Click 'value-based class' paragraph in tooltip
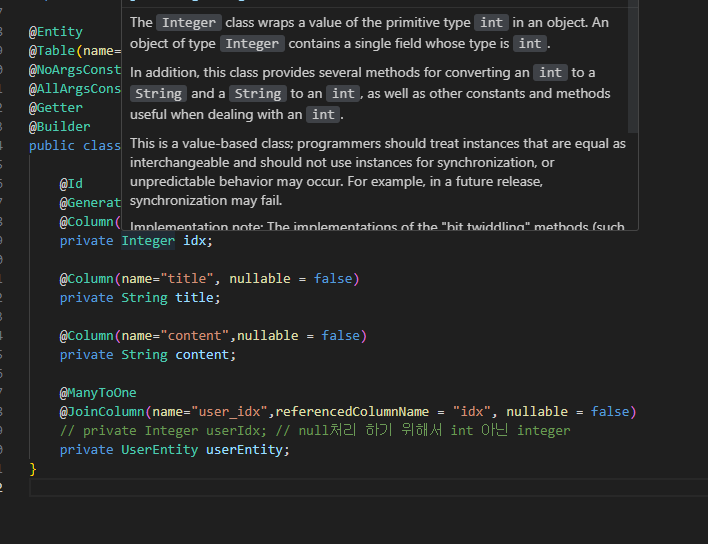Viewport: 708px width, 544px height. (x=378, y=172)
